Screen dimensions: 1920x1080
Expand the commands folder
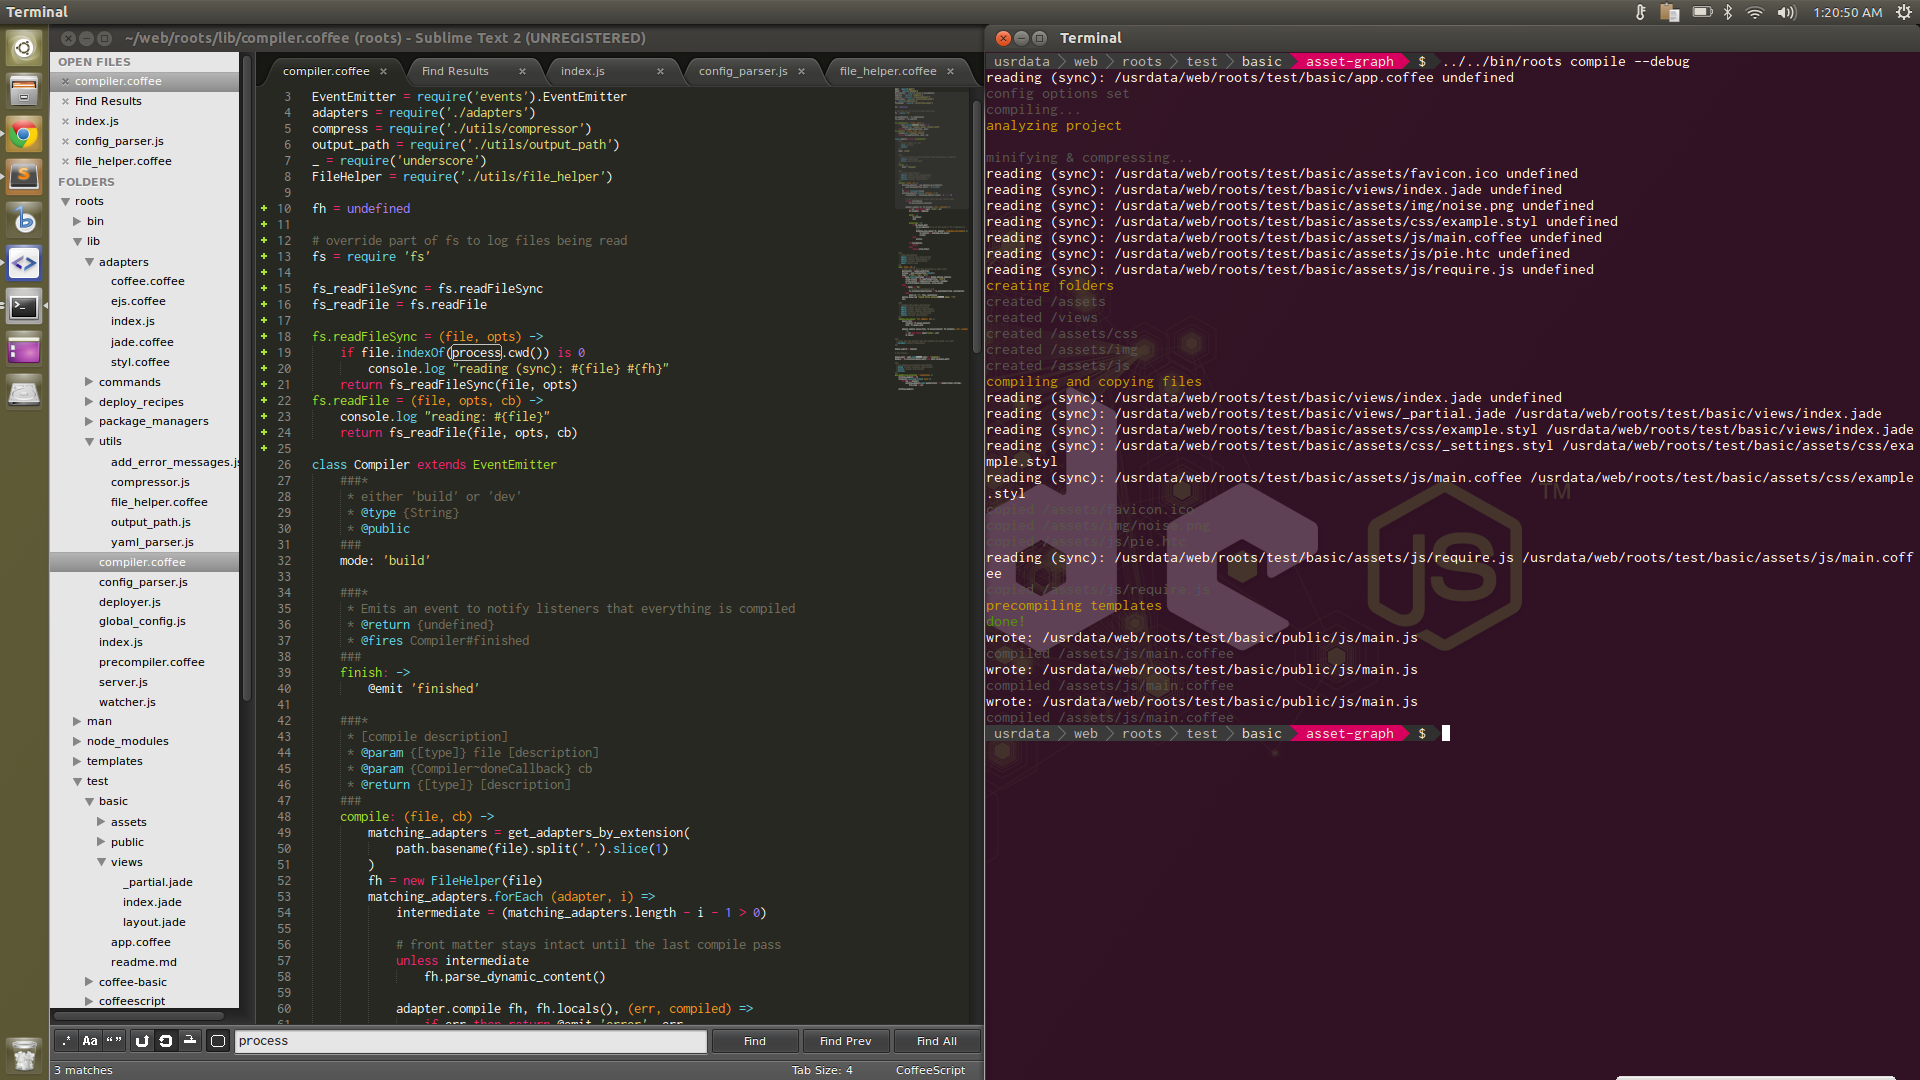point(89,382)
